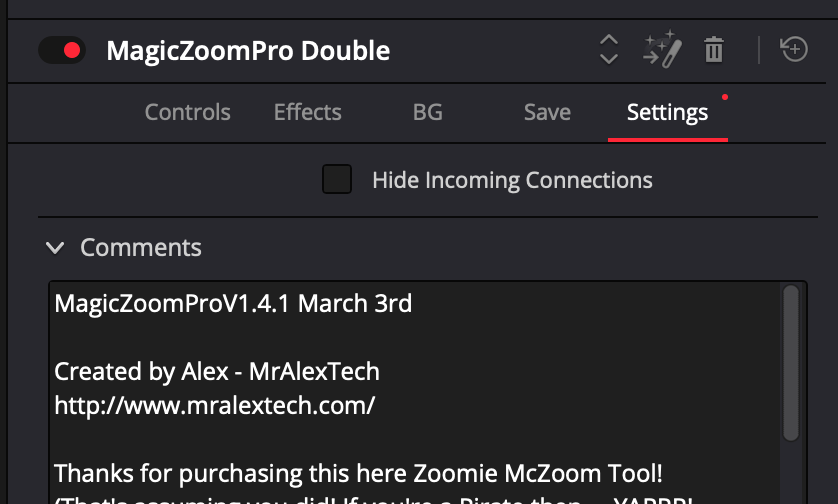Viewport: 838px width, 504px height.
Task: Delete effect with the trash icon
Action: (713, 49)
